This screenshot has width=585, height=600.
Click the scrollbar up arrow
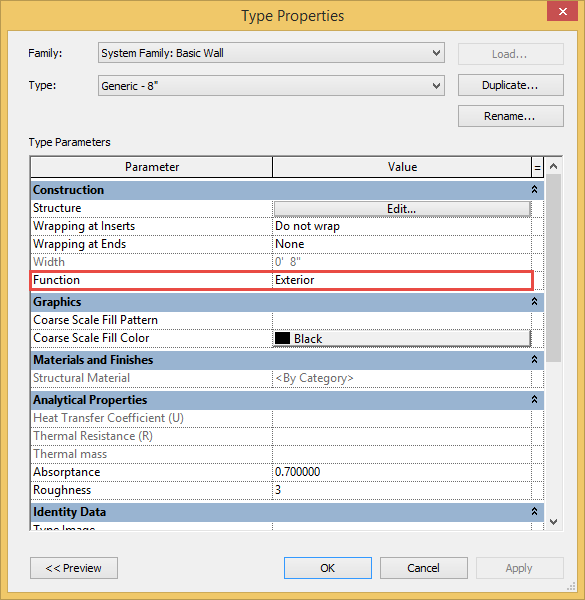553,166
